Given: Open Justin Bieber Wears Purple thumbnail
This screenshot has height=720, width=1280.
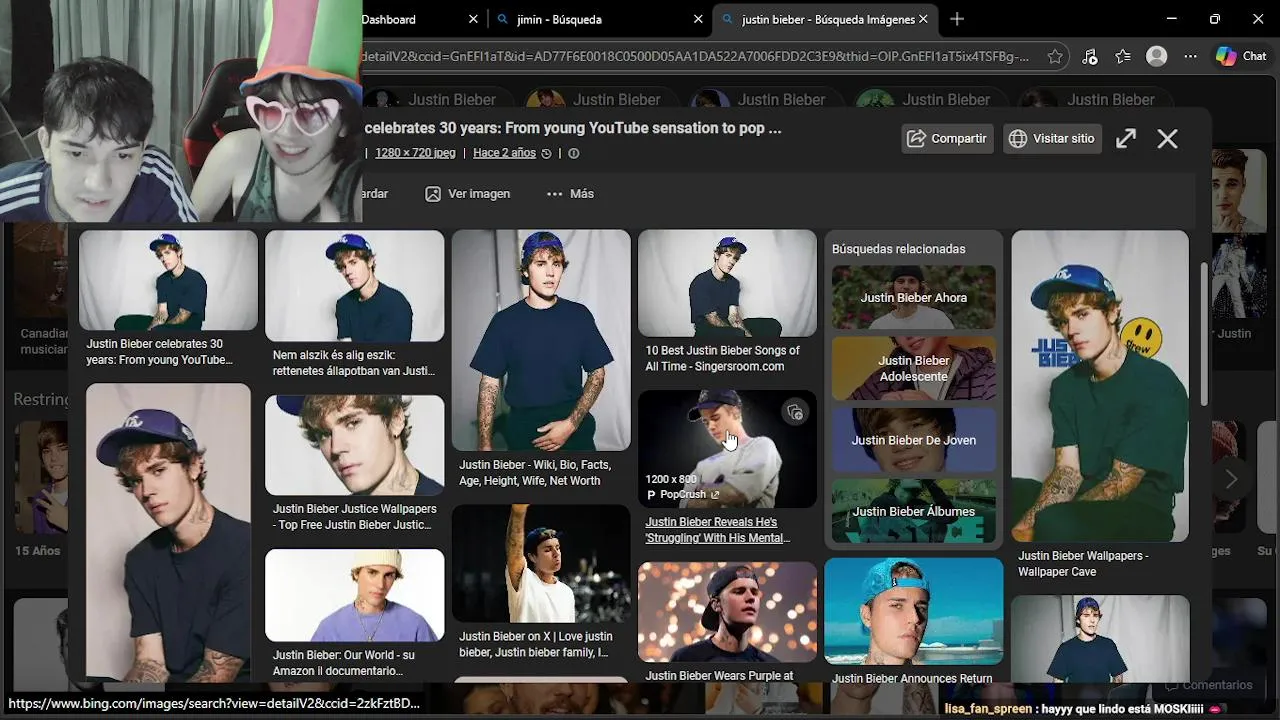Looking at the screenshot, I should (x=727, y=612).
